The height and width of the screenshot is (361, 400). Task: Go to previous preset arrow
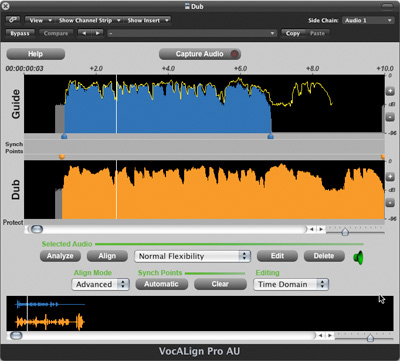click(x=84, y=33)
